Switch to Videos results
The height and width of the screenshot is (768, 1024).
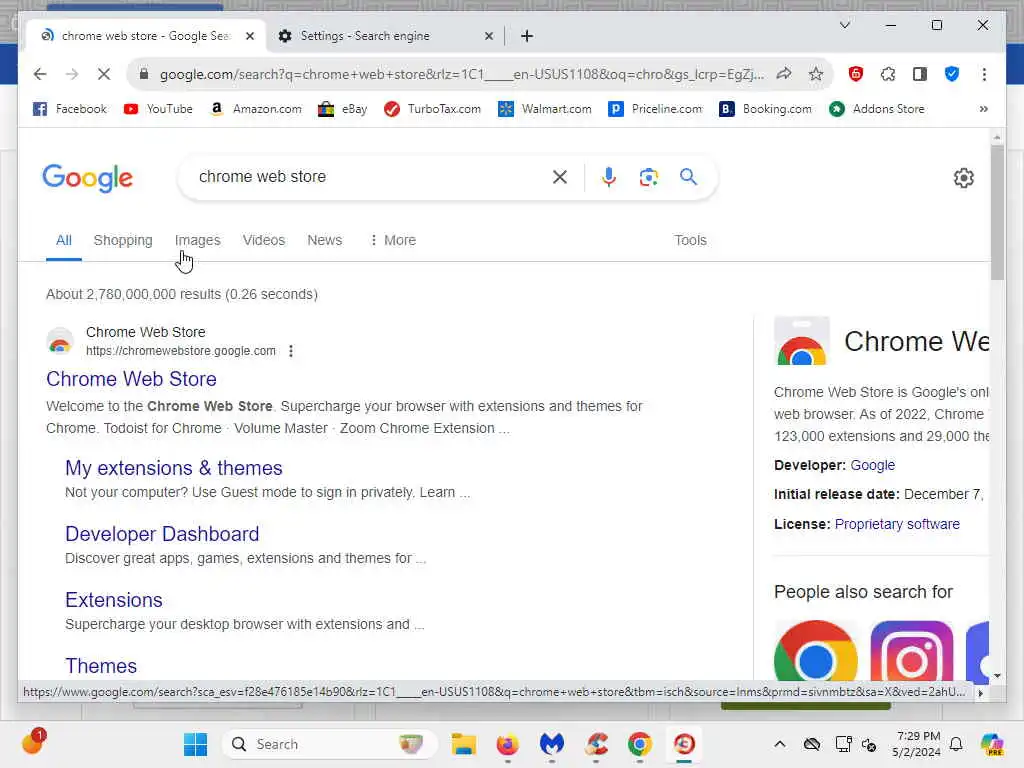click(x=264, y=240)
